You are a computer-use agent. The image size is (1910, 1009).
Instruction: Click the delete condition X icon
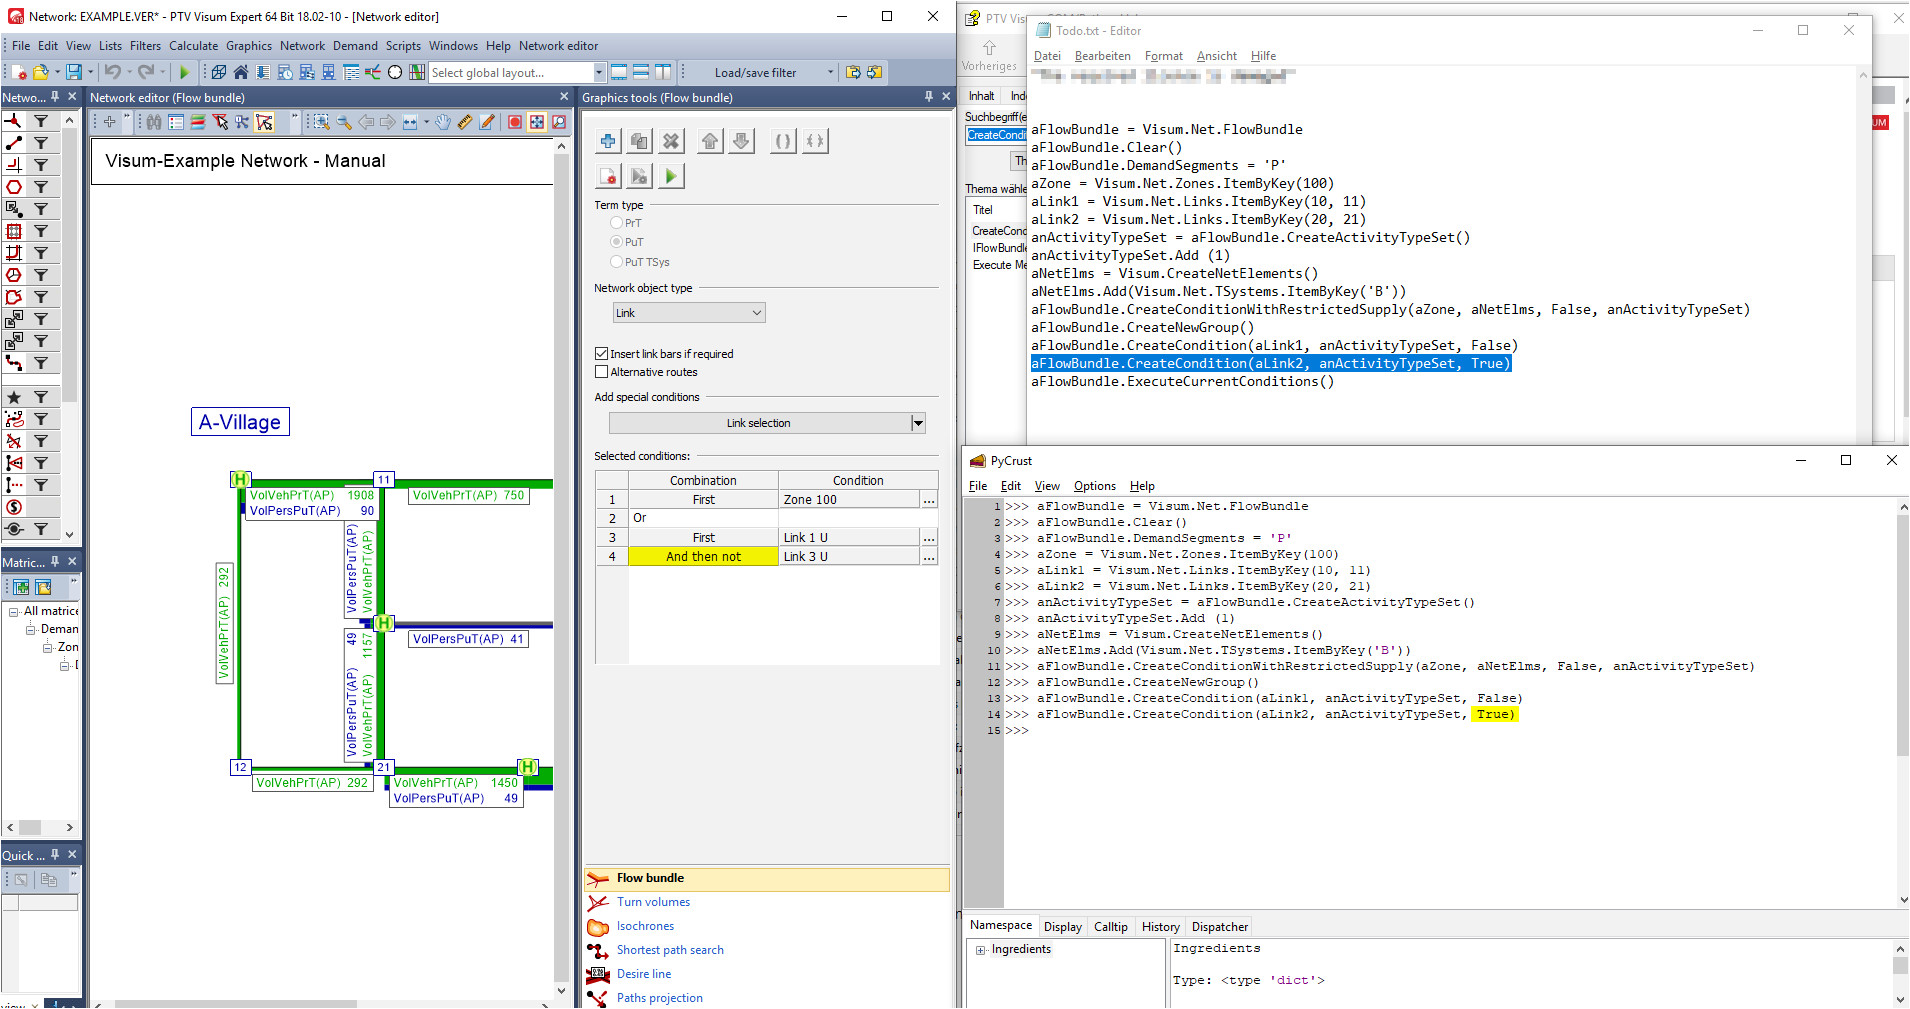[671, 142]
